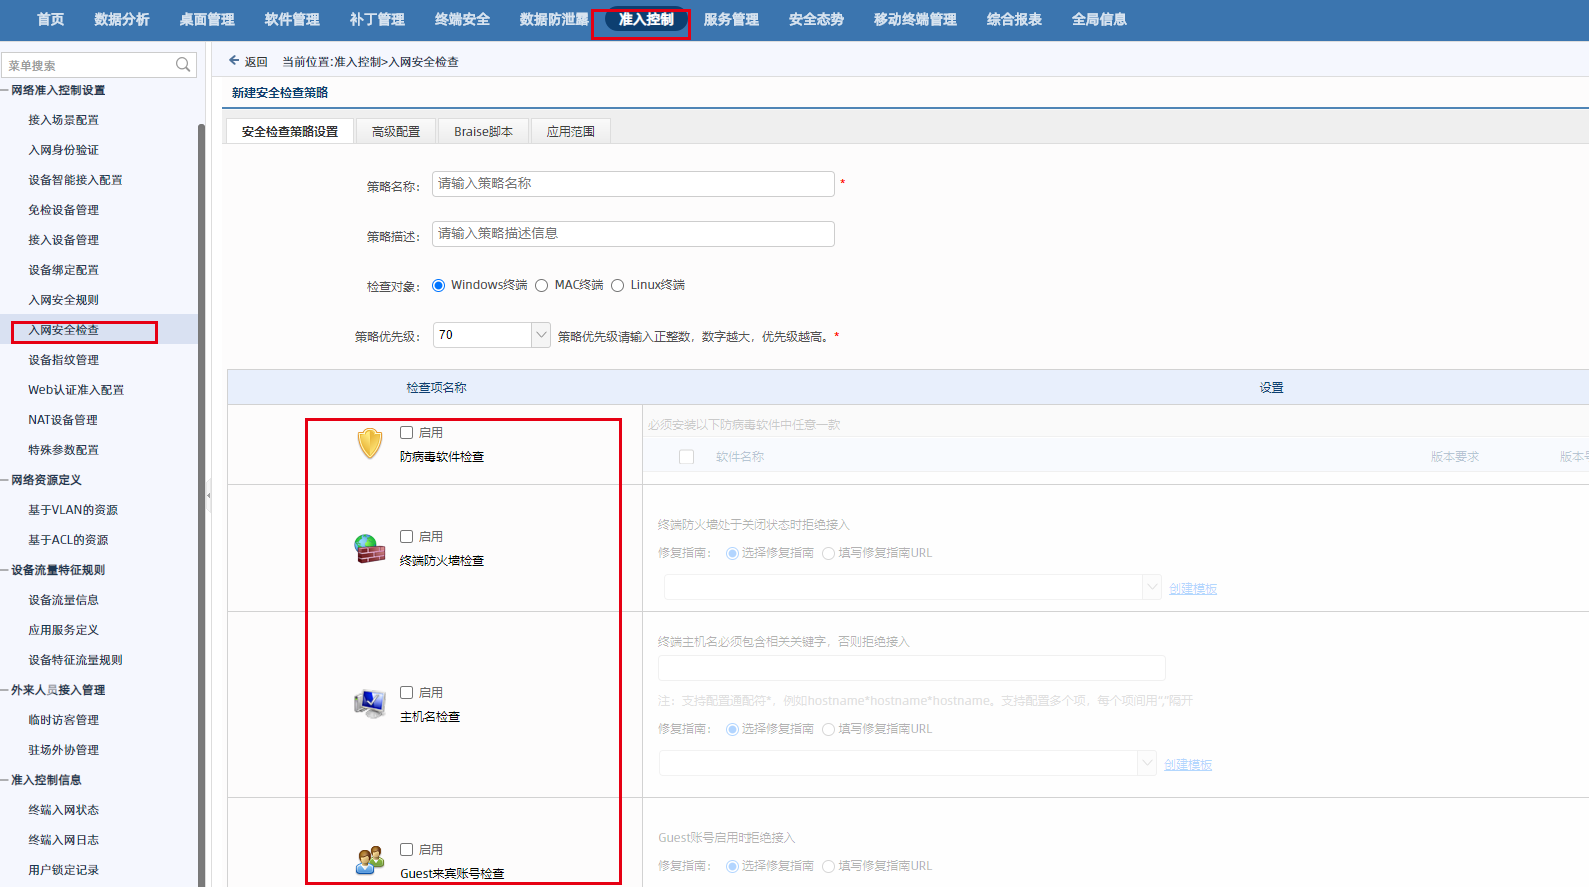Open the 终端安全 top menu
Screen dimensions: 1589x887
462,19
